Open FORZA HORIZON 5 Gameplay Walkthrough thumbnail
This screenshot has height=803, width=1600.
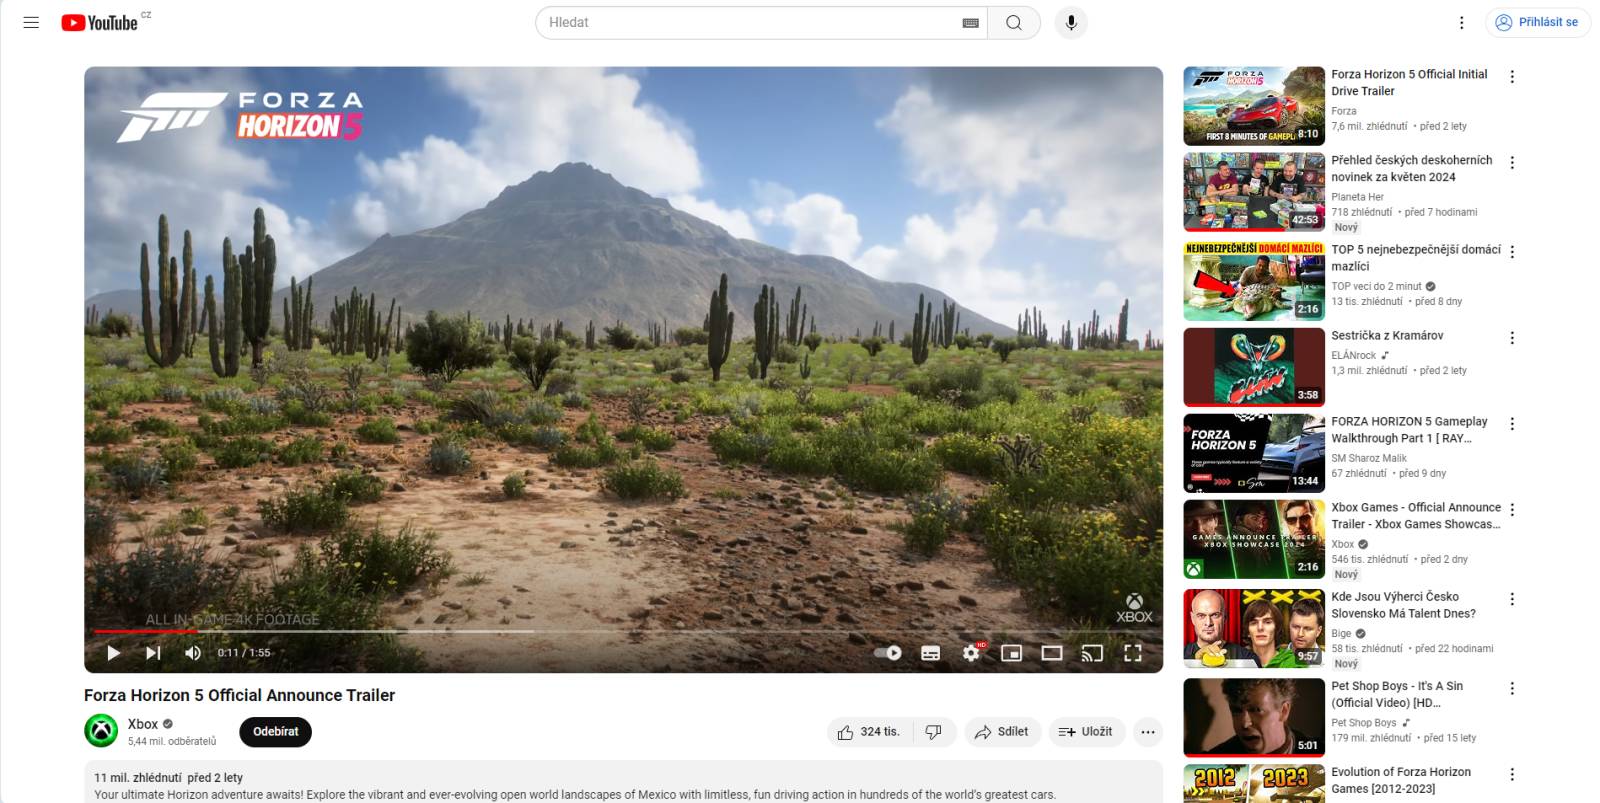pyautogui.click(x=1254, y=453)
